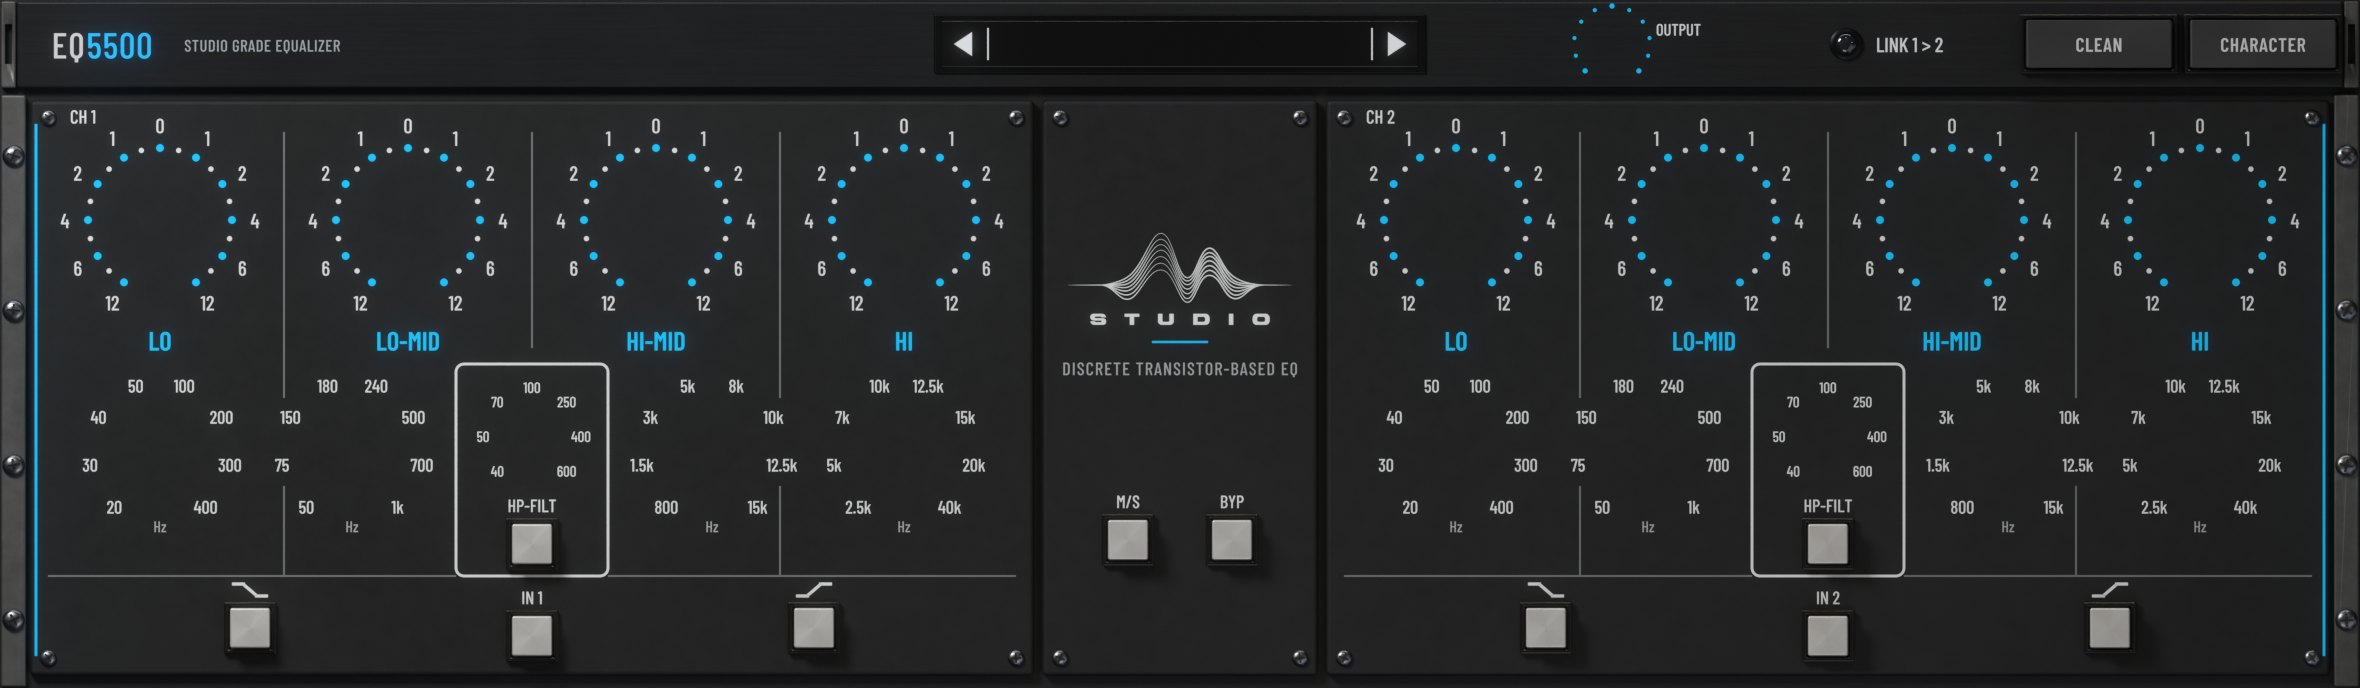Click the CH 1 LO band label
The height and width of the screenshot is (688, 2360).
[160, 342]
